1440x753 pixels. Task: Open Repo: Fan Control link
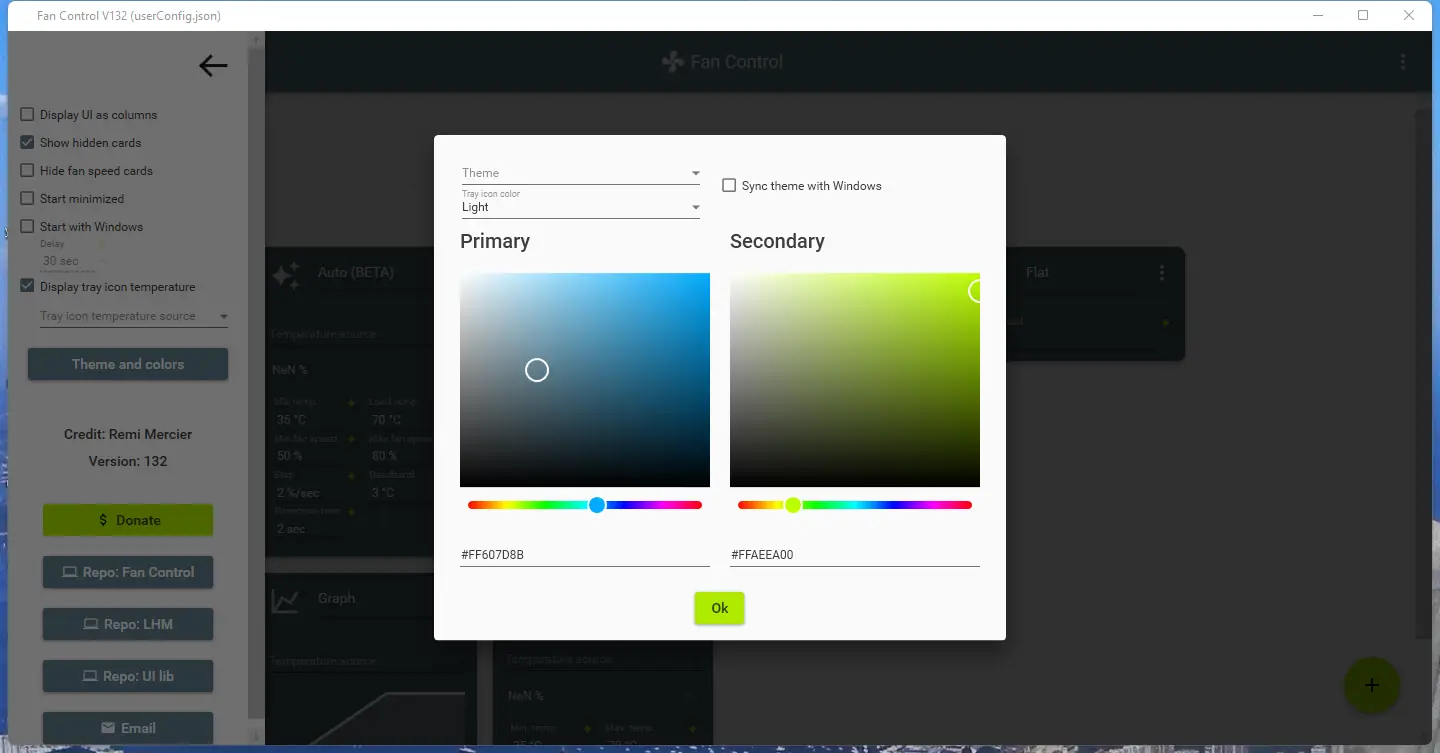(x=128, y=572)
